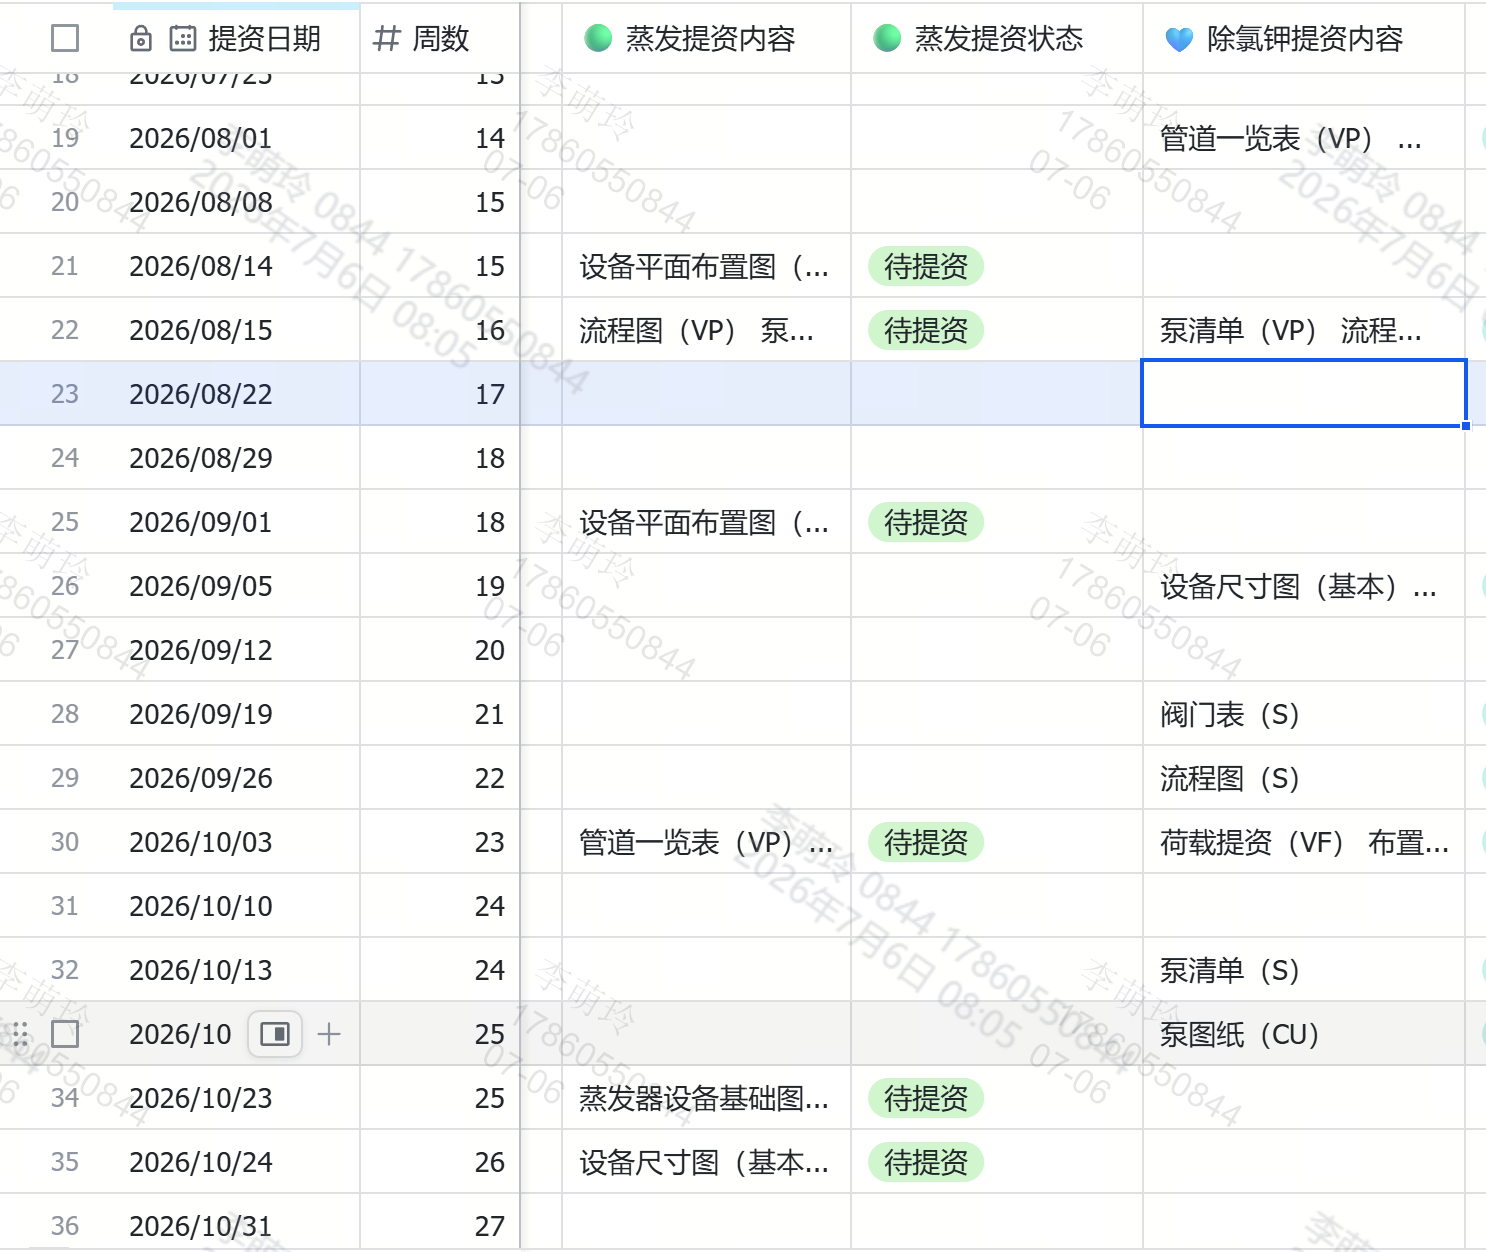Click row number 36

65,1226
